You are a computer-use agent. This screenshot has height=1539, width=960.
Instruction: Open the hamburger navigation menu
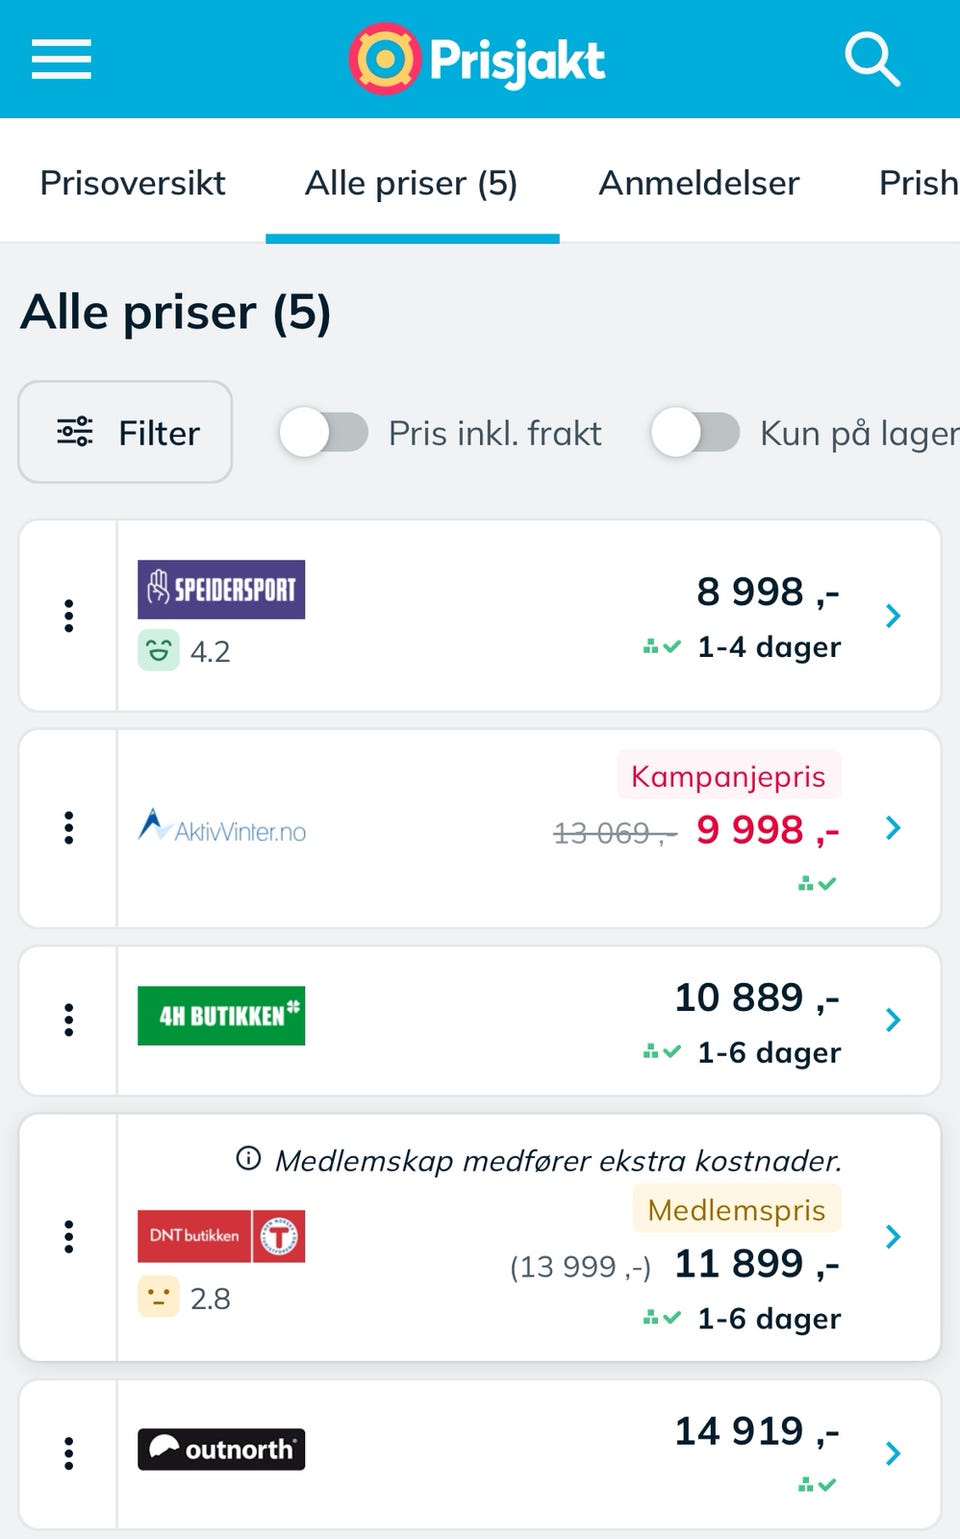coord(61,59)
